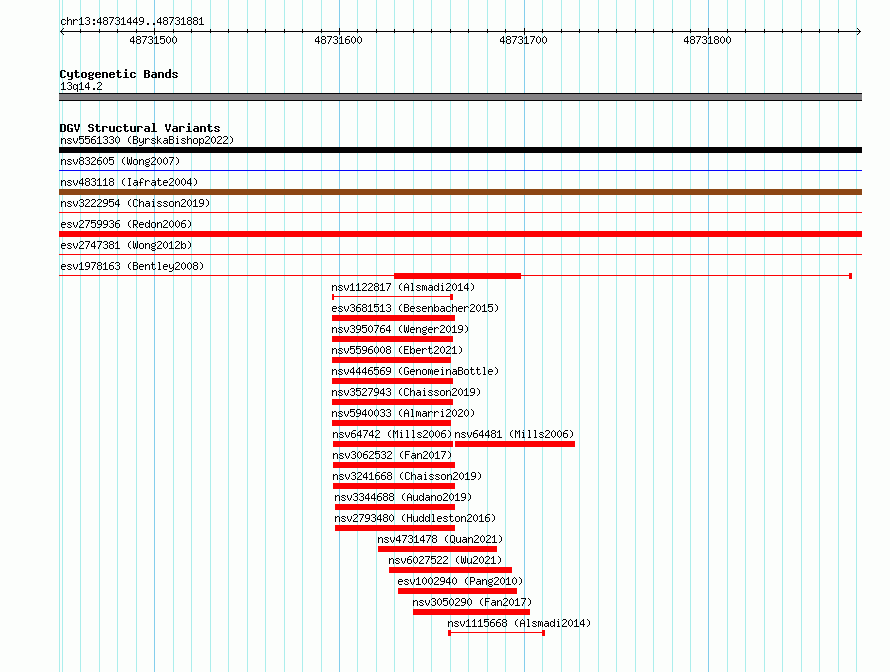The height and width of the screenshot is (672, 890).
Task: Open variant nsv5596008 (Ebert2021) label
Action: (x=397, y=350)
